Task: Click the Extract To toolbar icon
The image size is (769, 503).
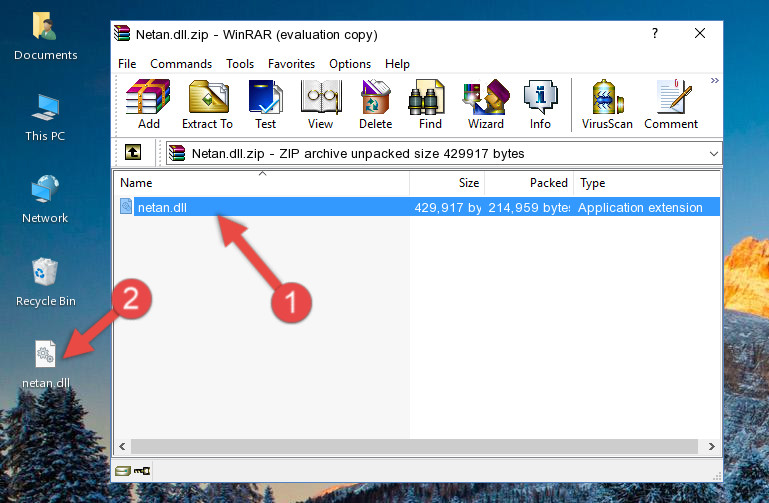Action: click(207, 104)
